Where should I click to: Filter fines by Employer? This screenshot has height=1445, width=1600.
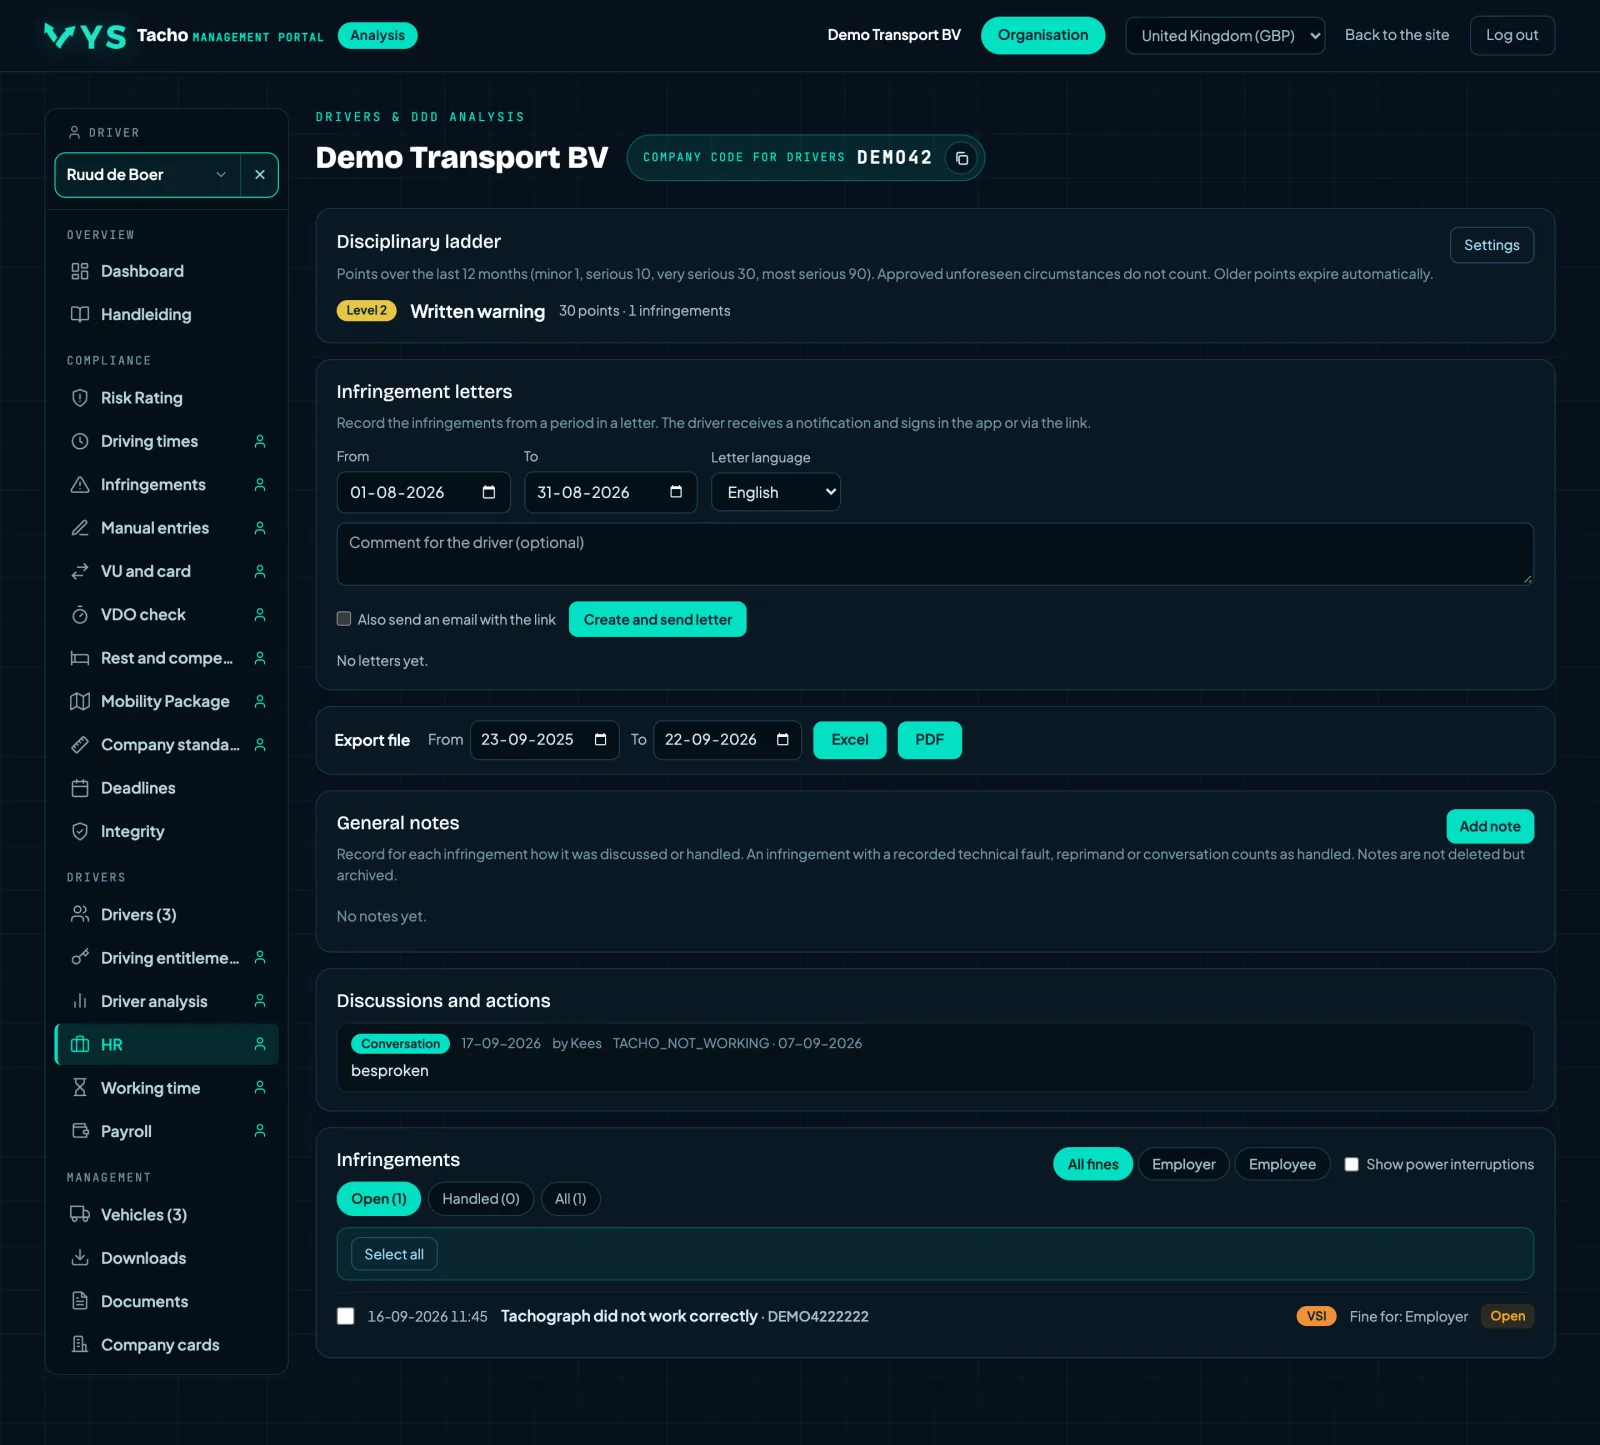coord(1183,1164)
